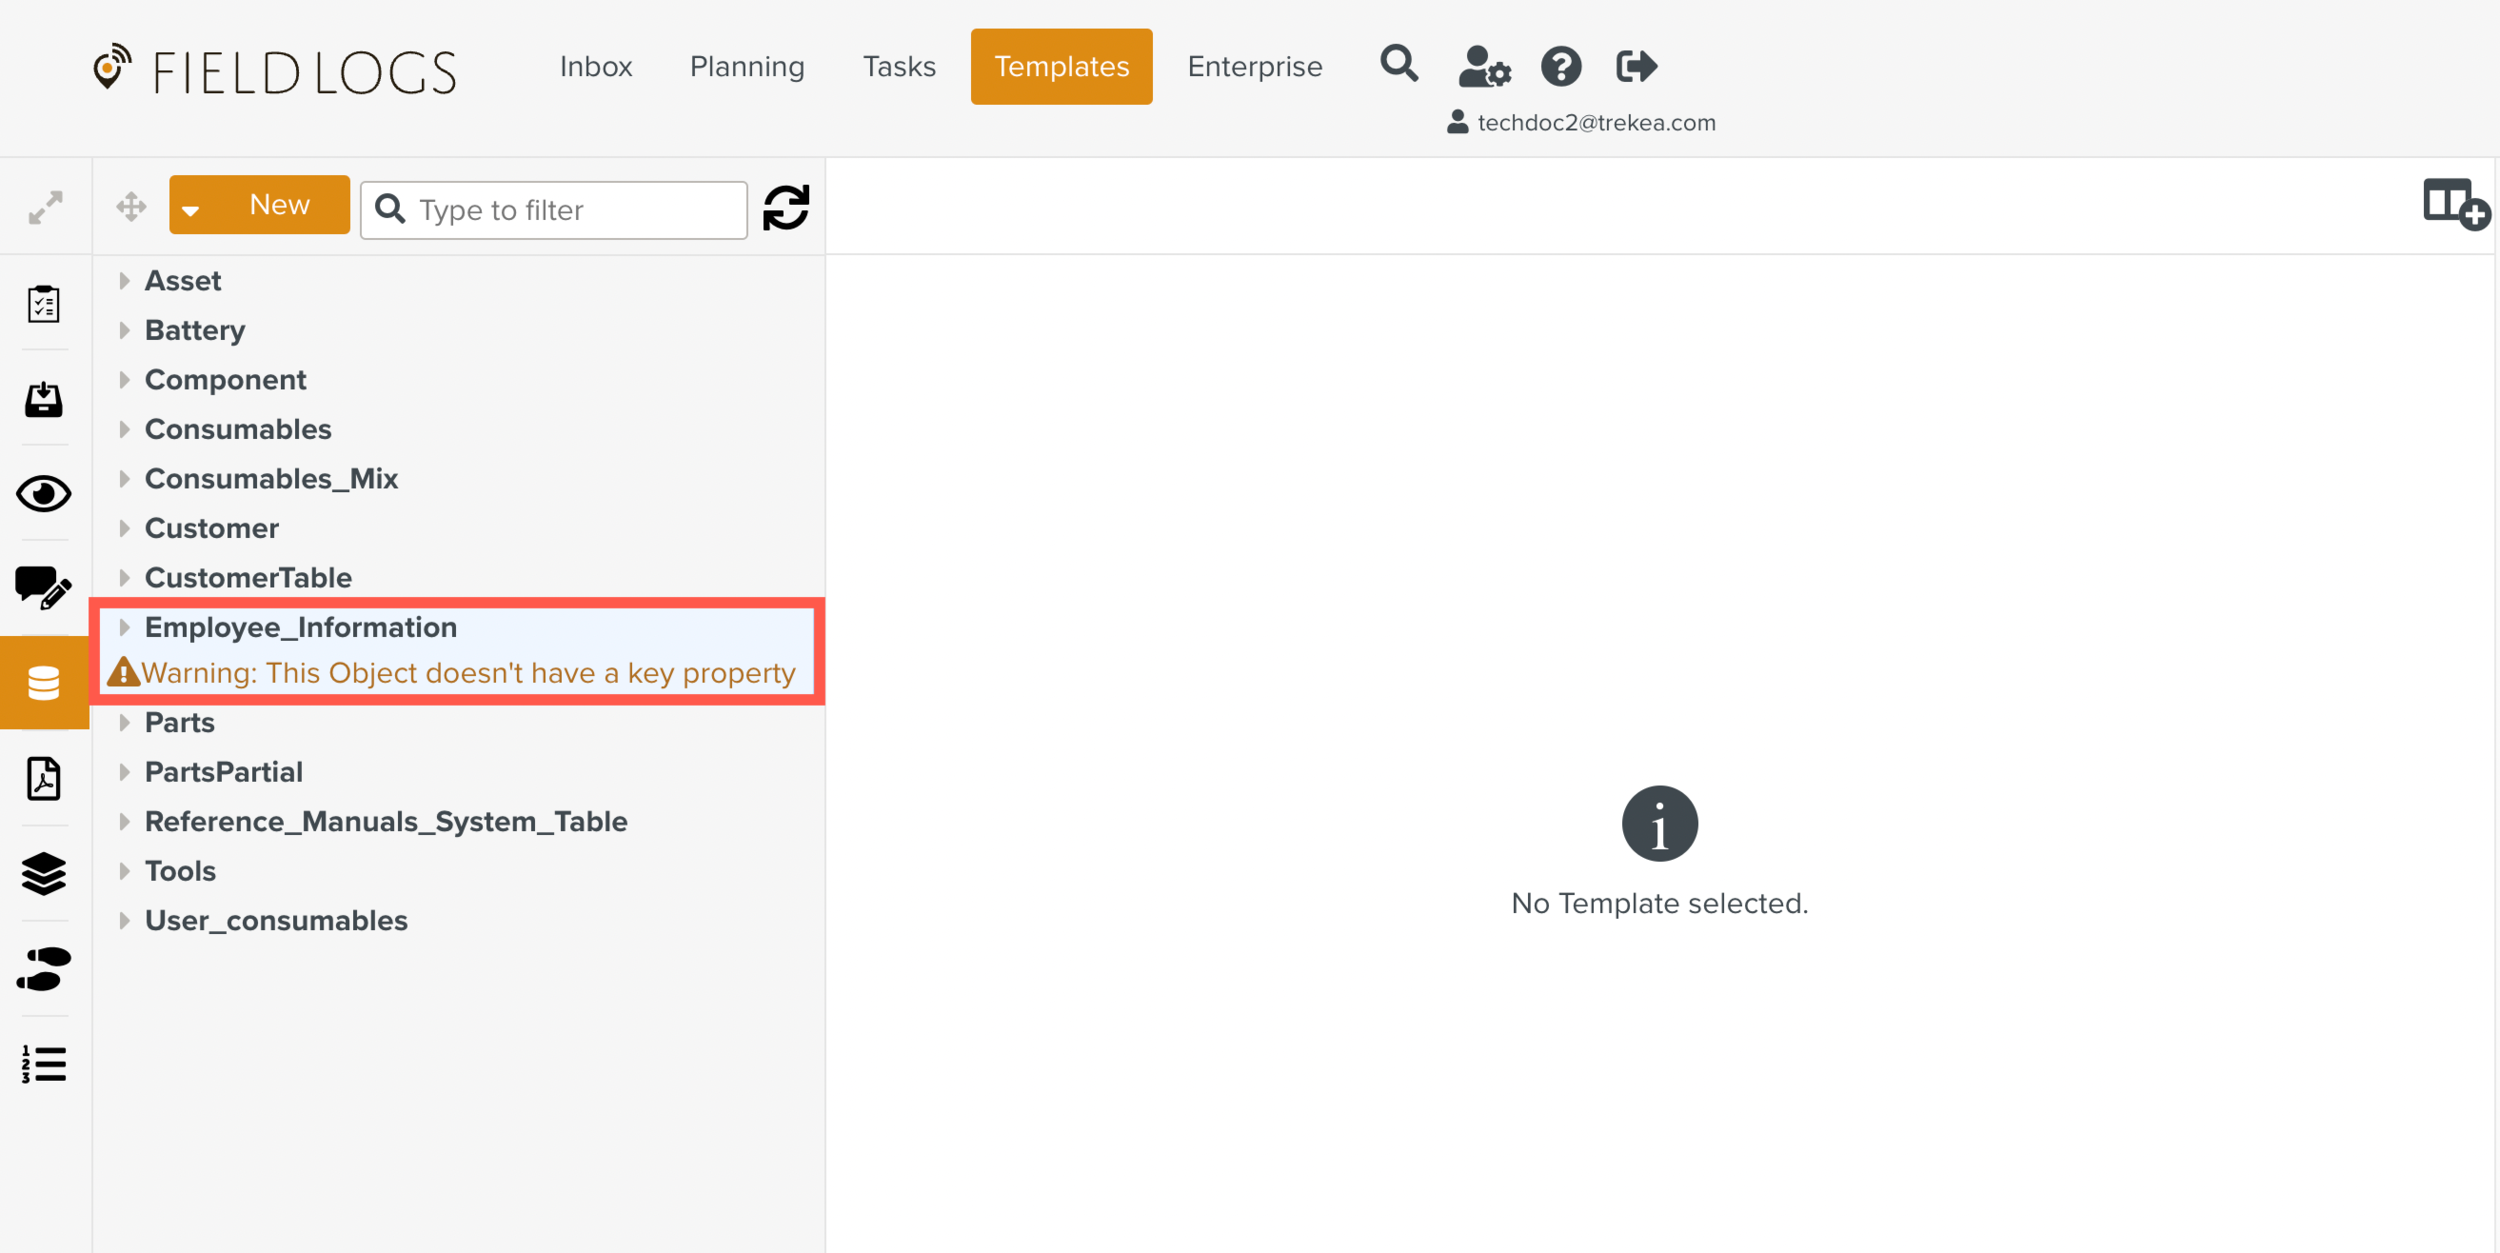Expand the Asset tree node
2500x1253 pixels.
125,281
